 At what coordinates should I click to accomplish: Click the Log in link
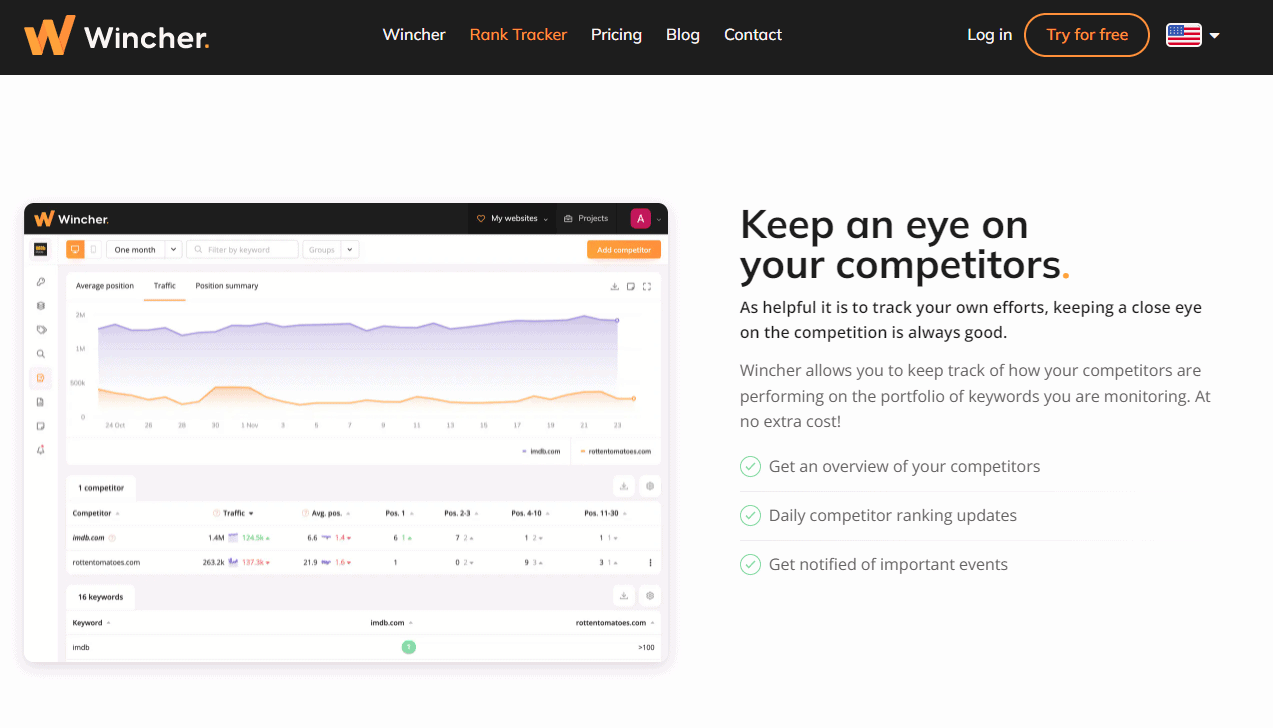pos(989,35)
